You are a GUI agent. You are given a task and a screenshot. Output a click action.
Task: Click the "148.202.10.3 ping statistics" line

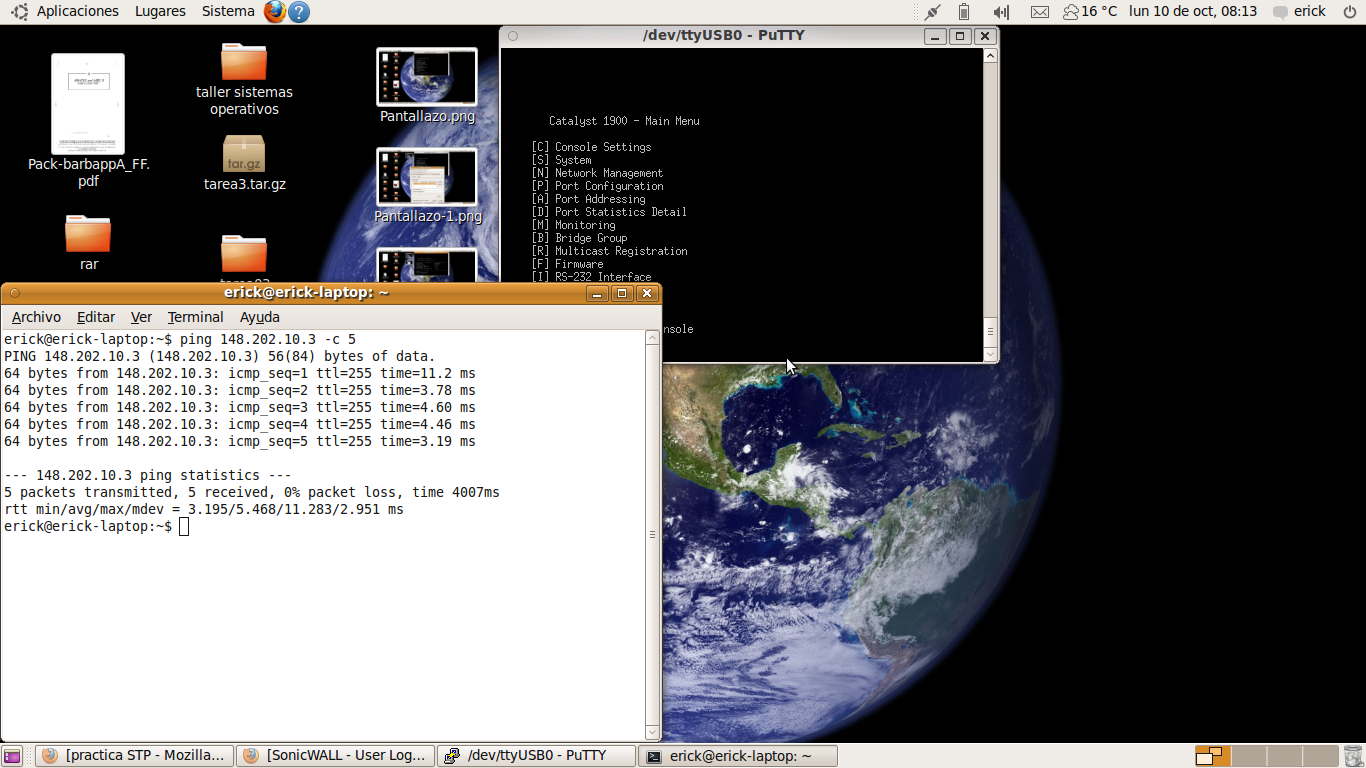pos(148,475)
